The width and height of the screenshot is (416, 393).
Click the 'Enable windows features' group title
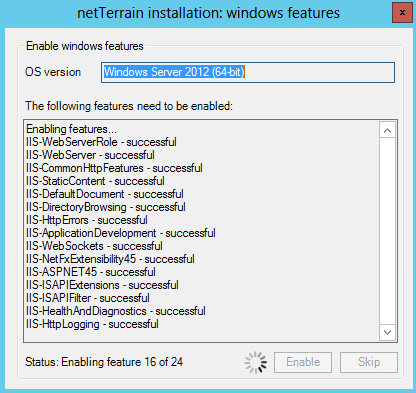[x=85, y=46]
